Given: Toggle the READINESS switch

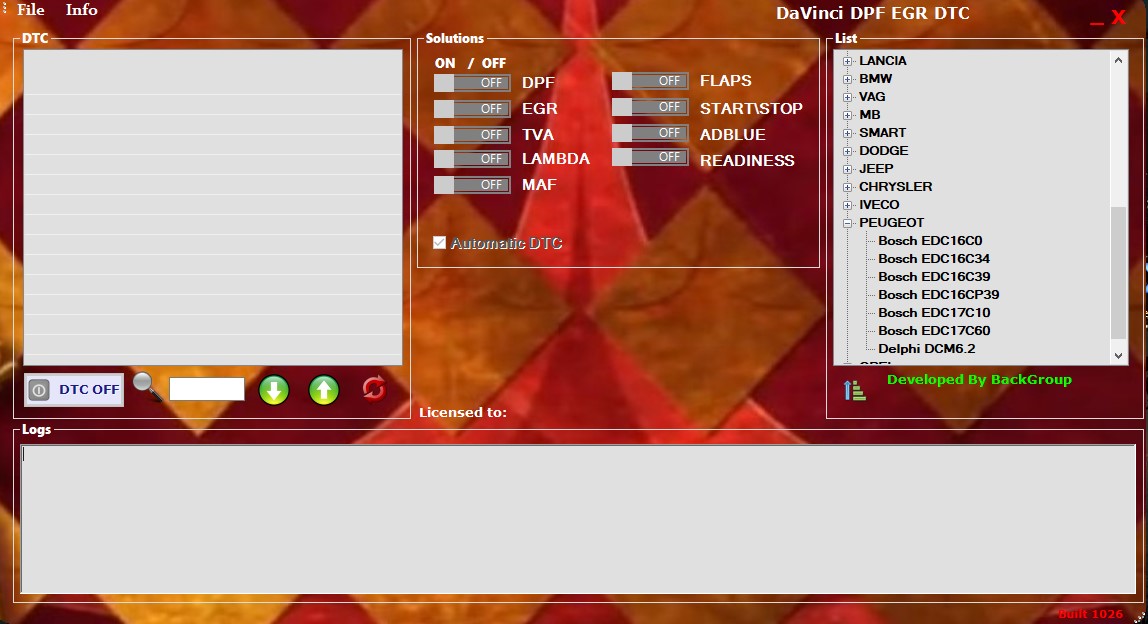Looking at the screenshot, I should [650, 157].
